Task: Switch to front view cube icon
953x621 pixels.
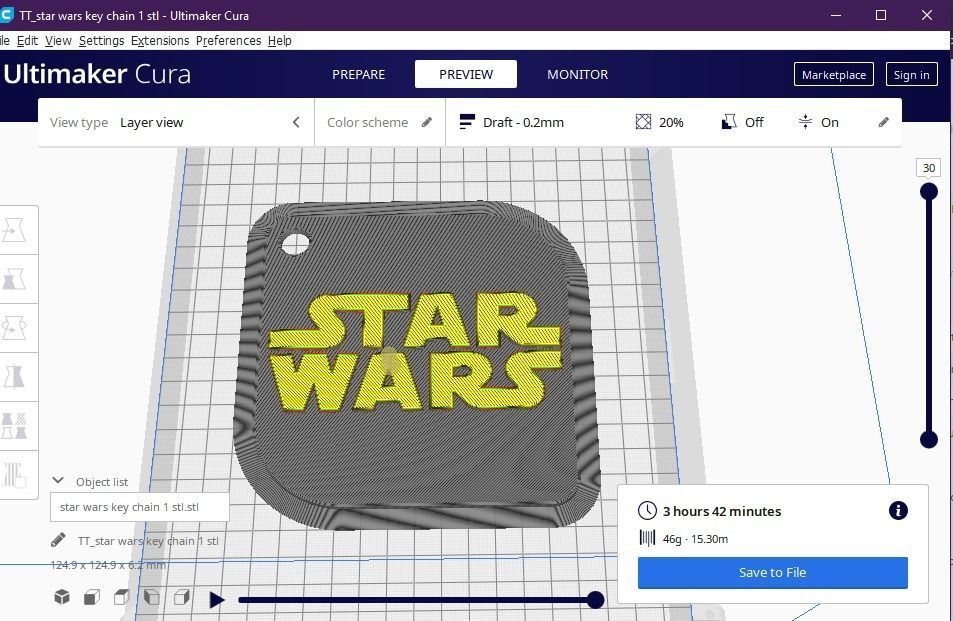Action: click(92, 597)
